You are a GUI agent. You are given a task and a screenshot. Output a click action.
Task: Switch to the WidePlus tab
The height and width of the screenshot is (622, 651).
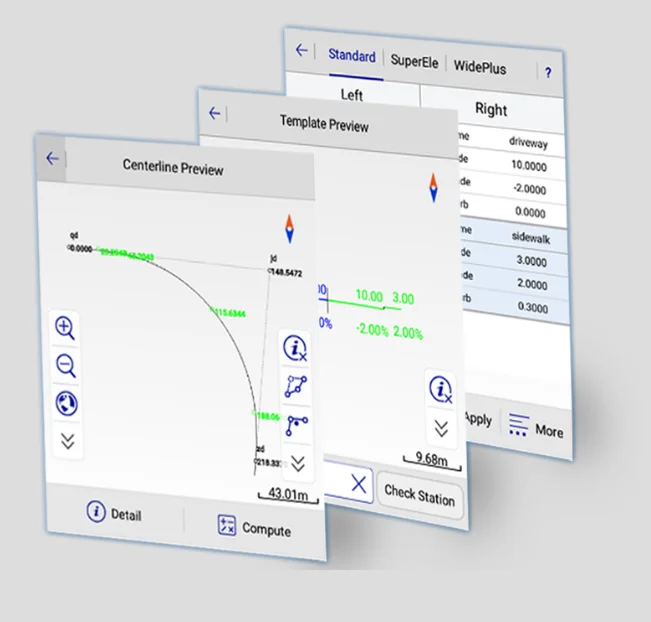click(x=480, y=67)
